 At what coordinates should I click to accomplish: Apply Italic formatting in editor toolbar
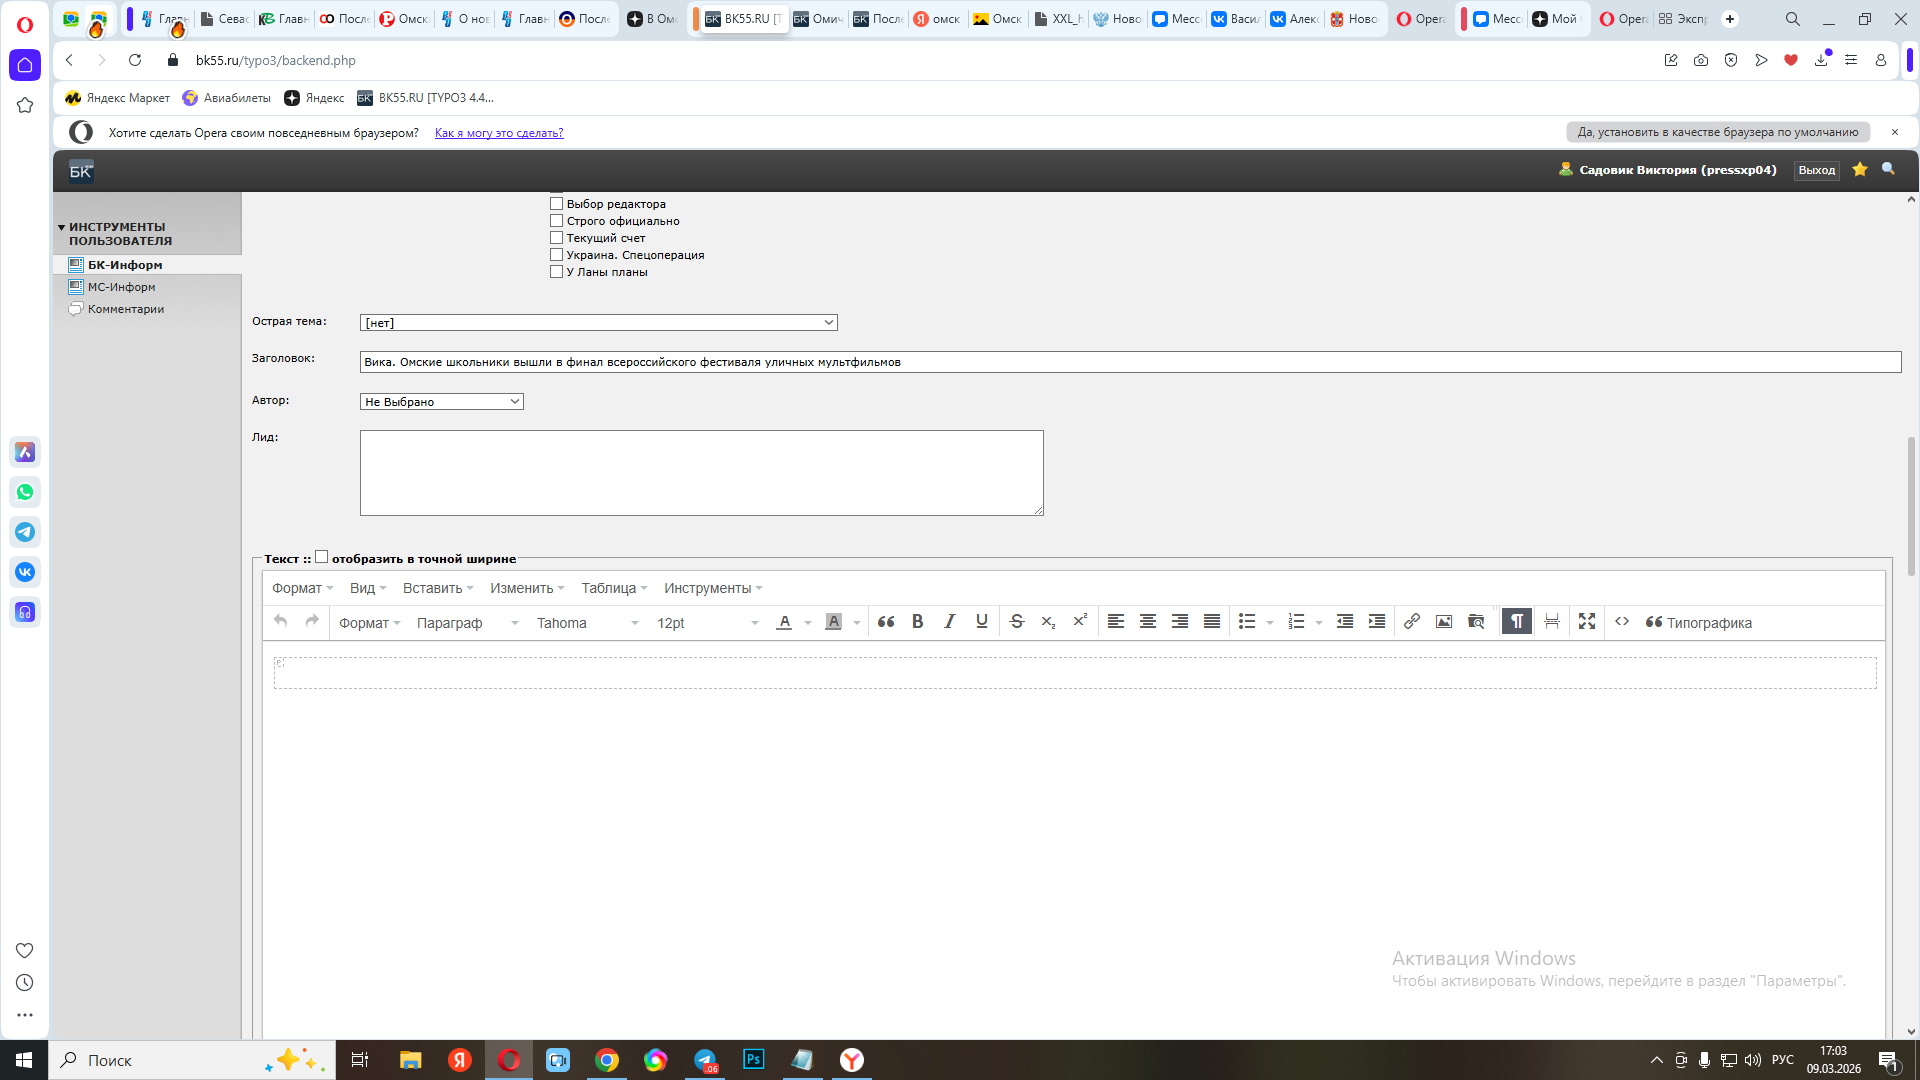[x=949, y=622]
